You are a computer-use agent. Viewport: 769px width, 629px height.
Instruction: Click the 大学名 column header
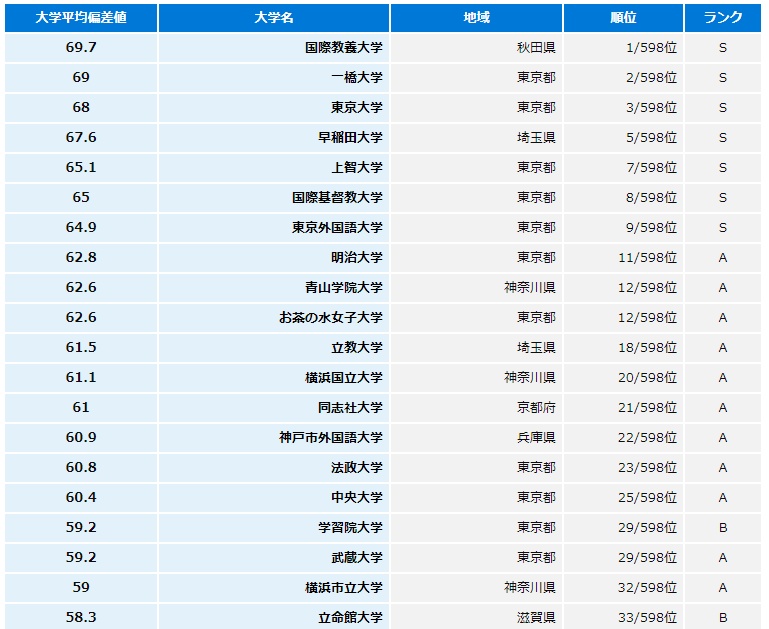click(274, 18)
